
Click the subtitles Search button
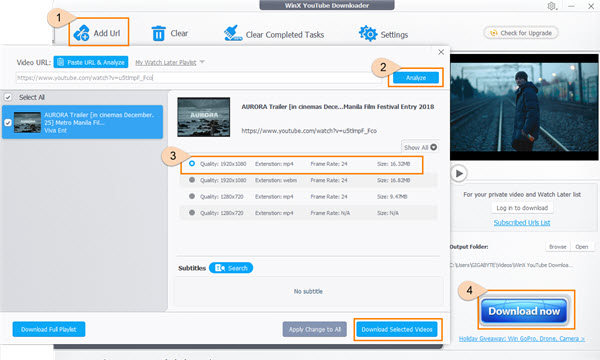[231, 268]
